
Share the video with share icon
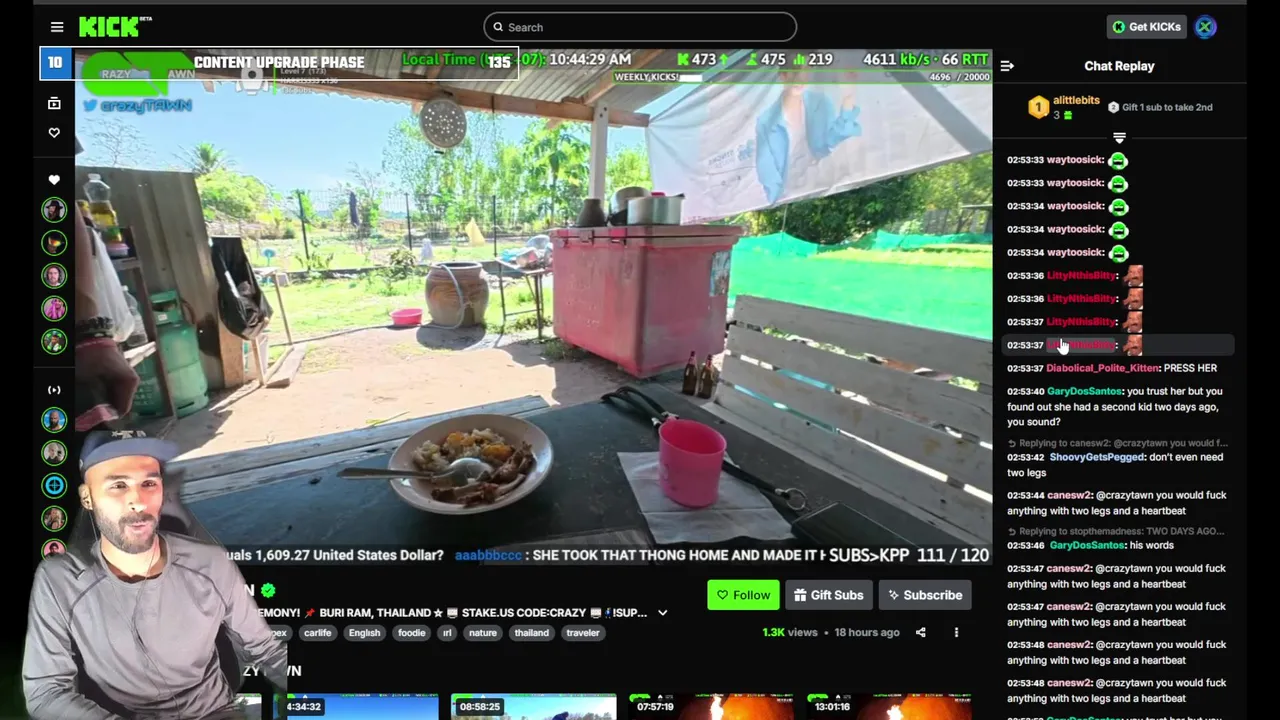coord(921,632)
